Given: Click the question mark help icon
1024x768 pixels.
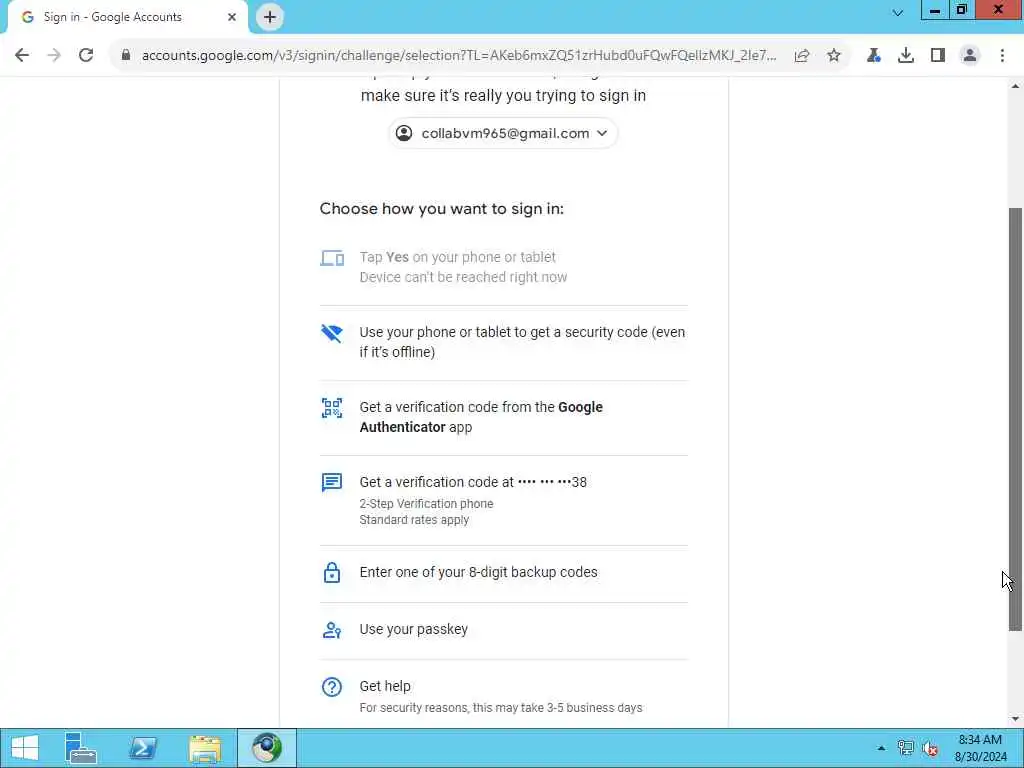Looking at the screenshot, I should coord(332,687).
